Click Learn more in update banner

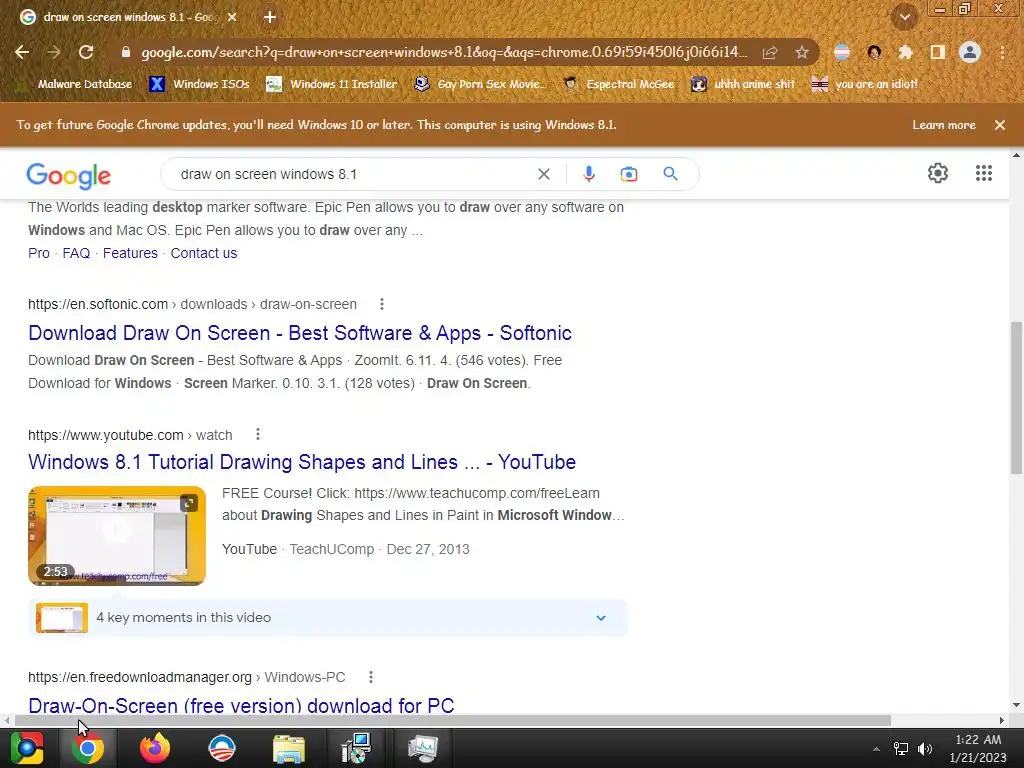click(x=944, y=125)
